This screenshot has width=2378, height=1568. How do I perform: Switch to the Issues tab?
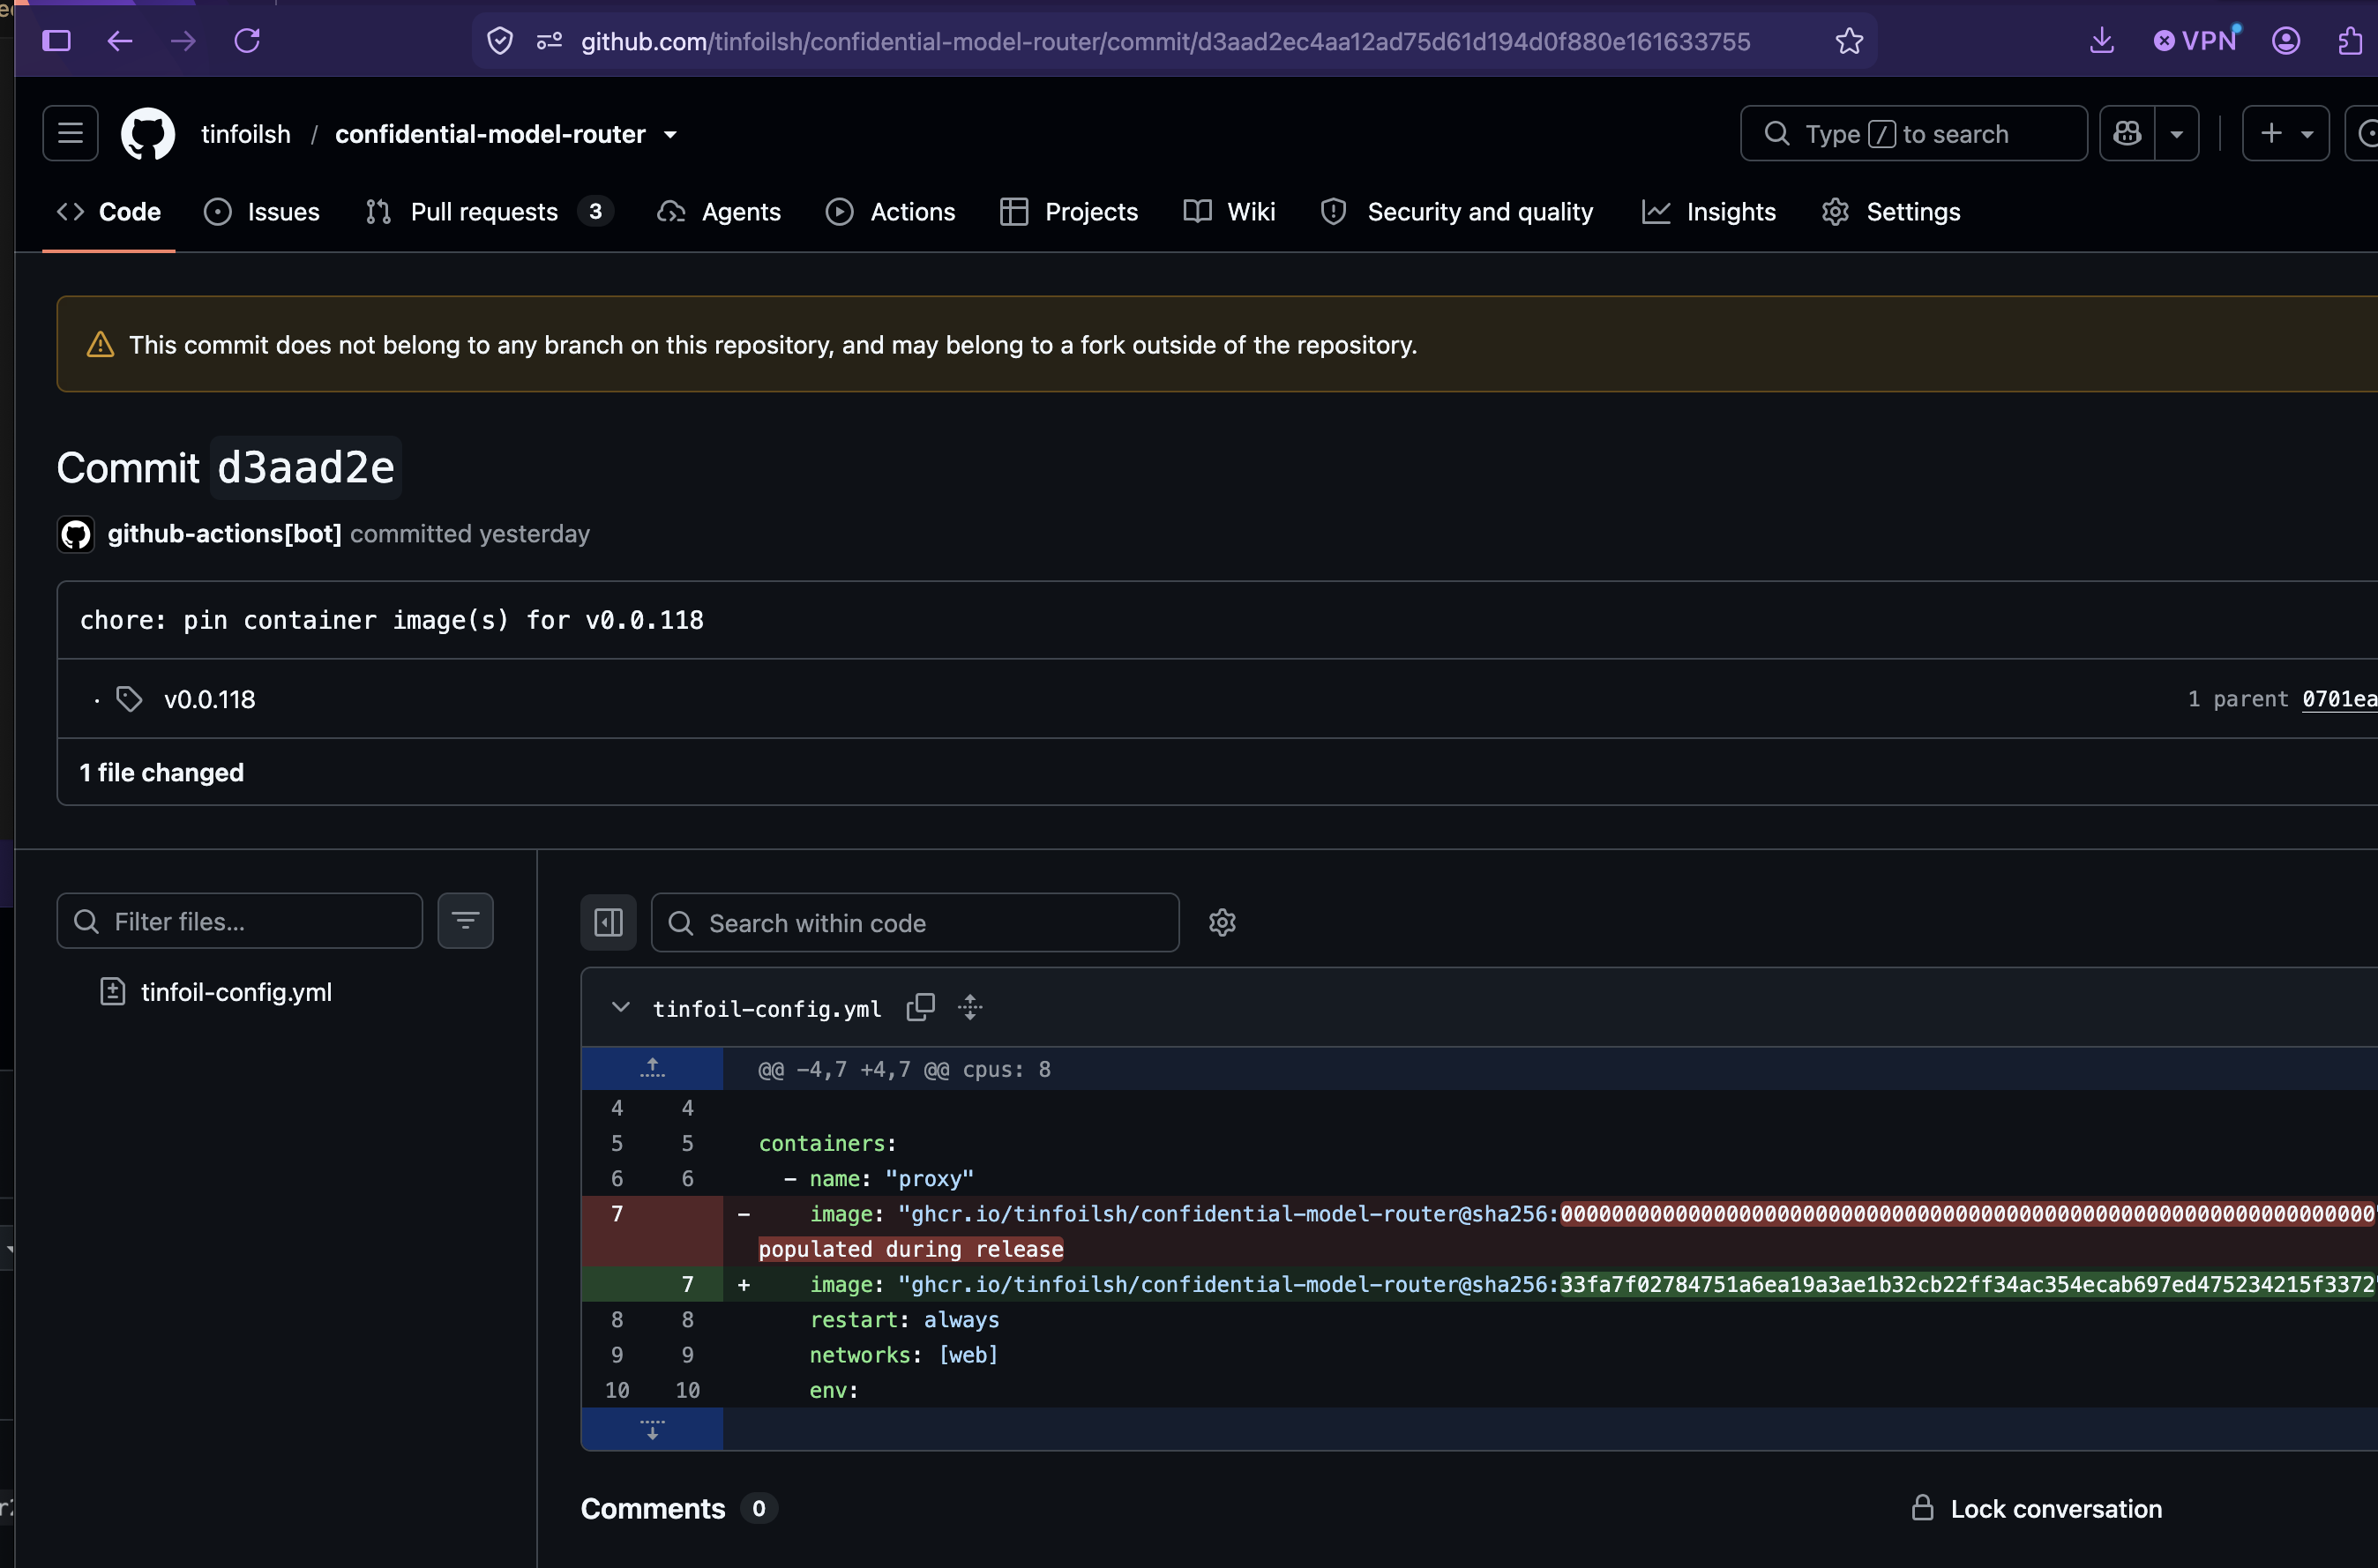tap(262, 212)
